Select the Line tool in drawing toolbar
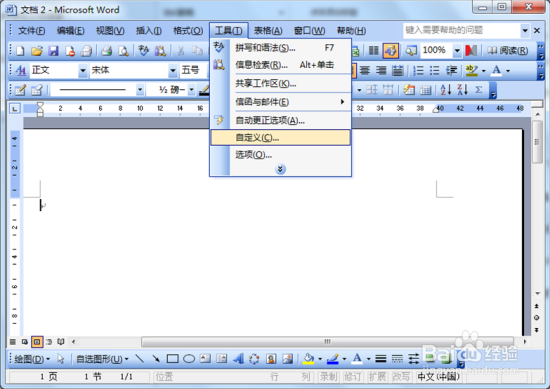 point(140,358)
